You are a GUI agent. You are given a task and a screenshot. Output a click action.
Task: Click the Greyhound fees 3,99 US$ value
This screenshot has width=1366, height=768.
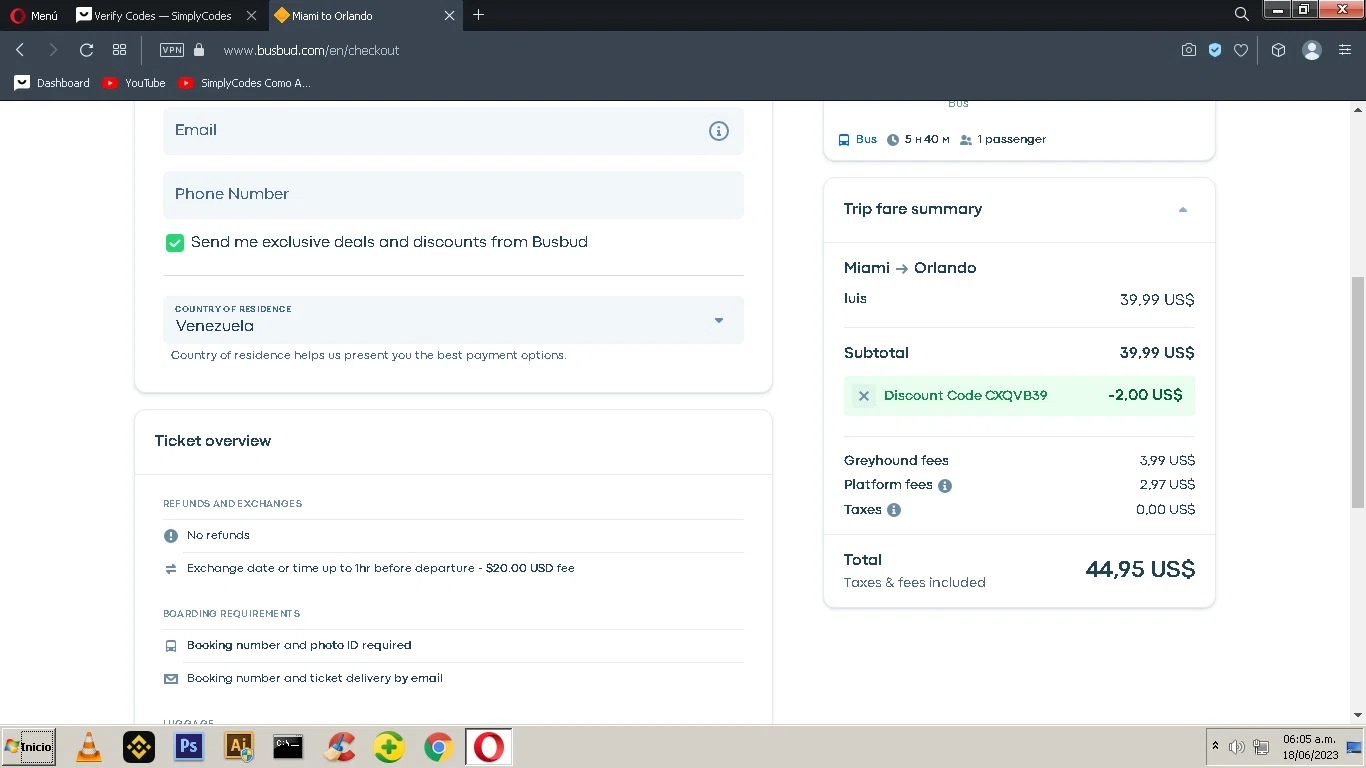[x=1167, y=461]
